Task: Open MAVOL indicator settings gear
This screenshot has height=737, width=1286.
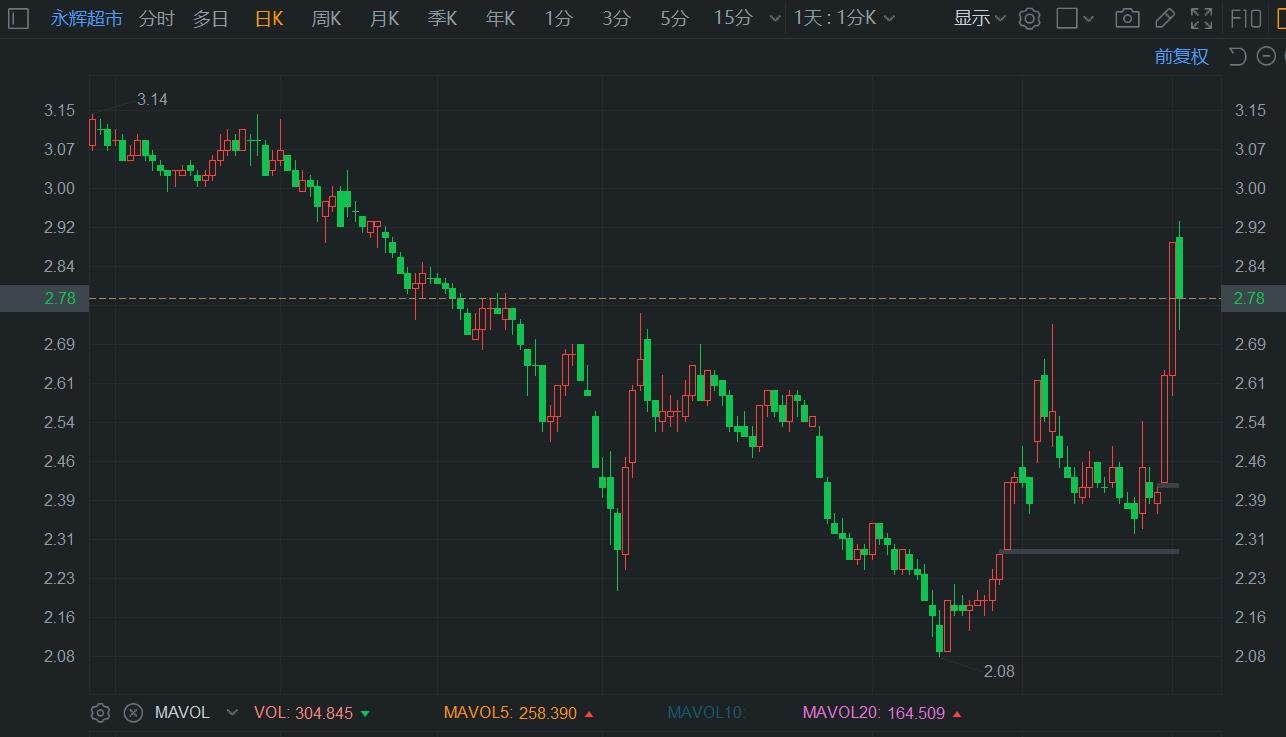Action: click(x=100, y=713)
